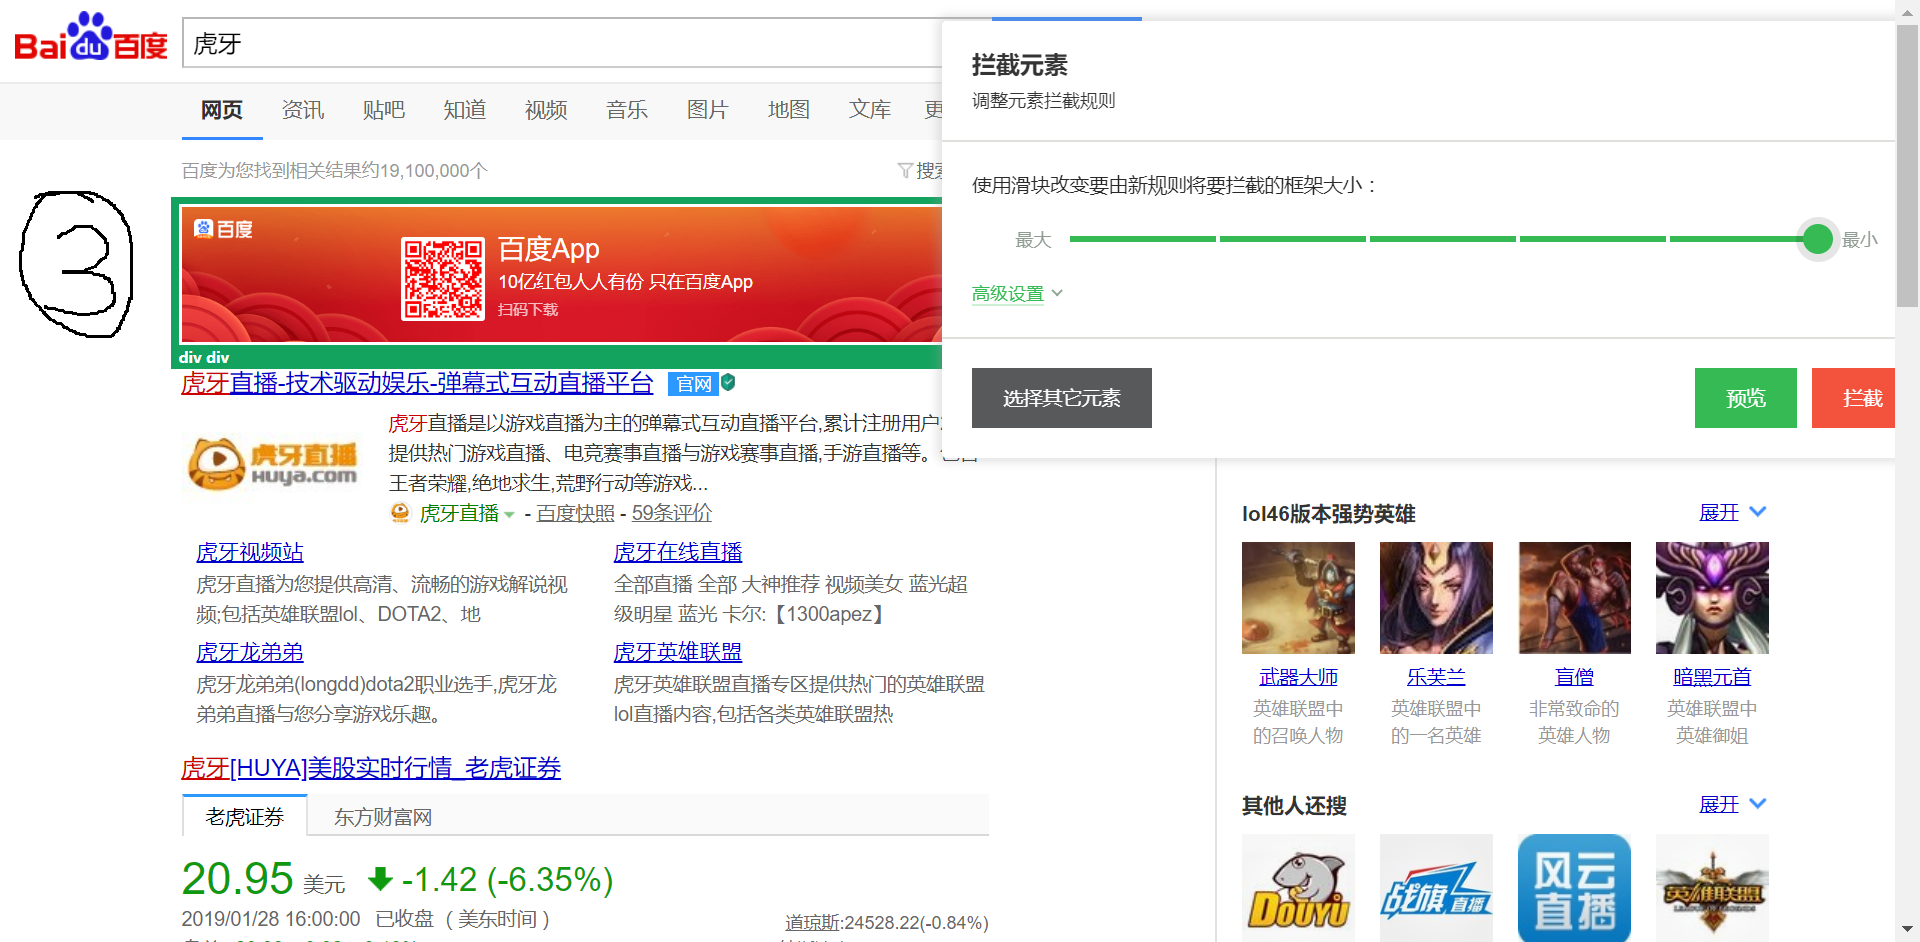
Task: Click the small Huya icon before 虎牙直播
Action: (400, 513)
